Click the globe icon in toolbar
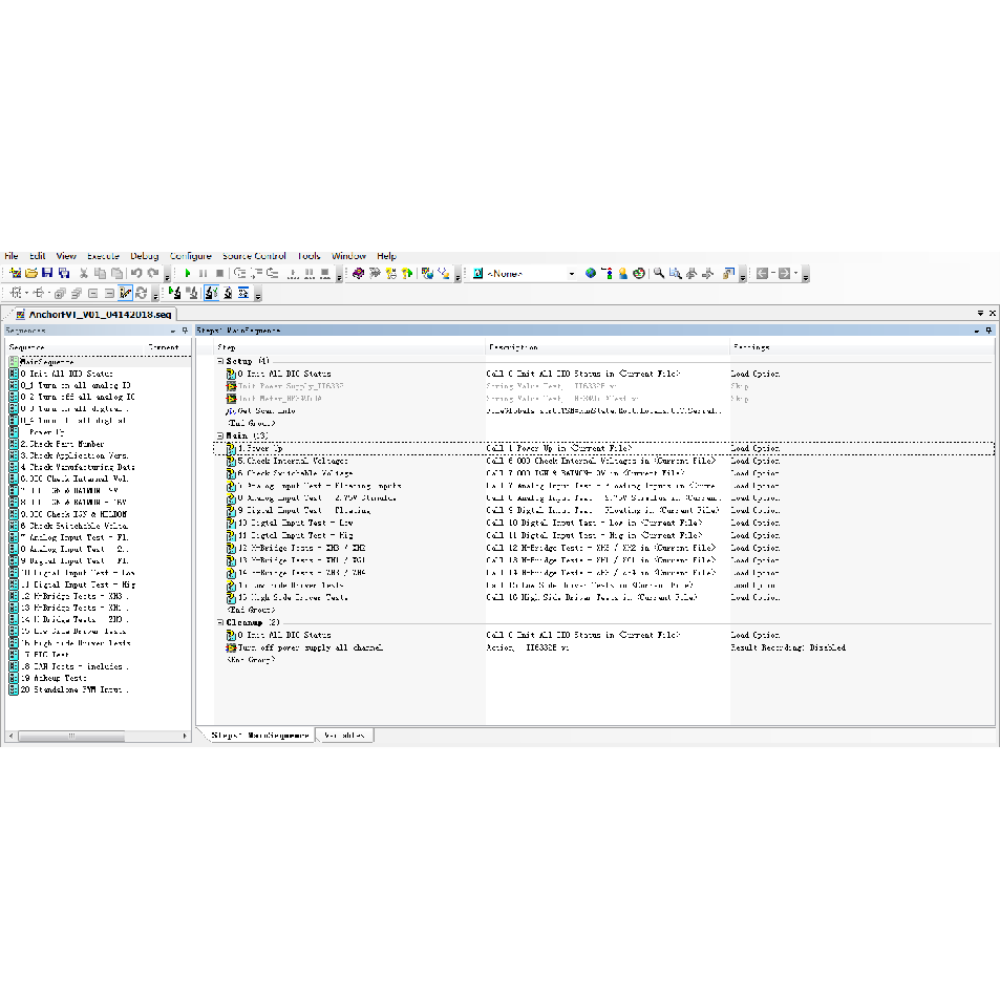This screenshot has width=1000, height=1000. [591, 273]
